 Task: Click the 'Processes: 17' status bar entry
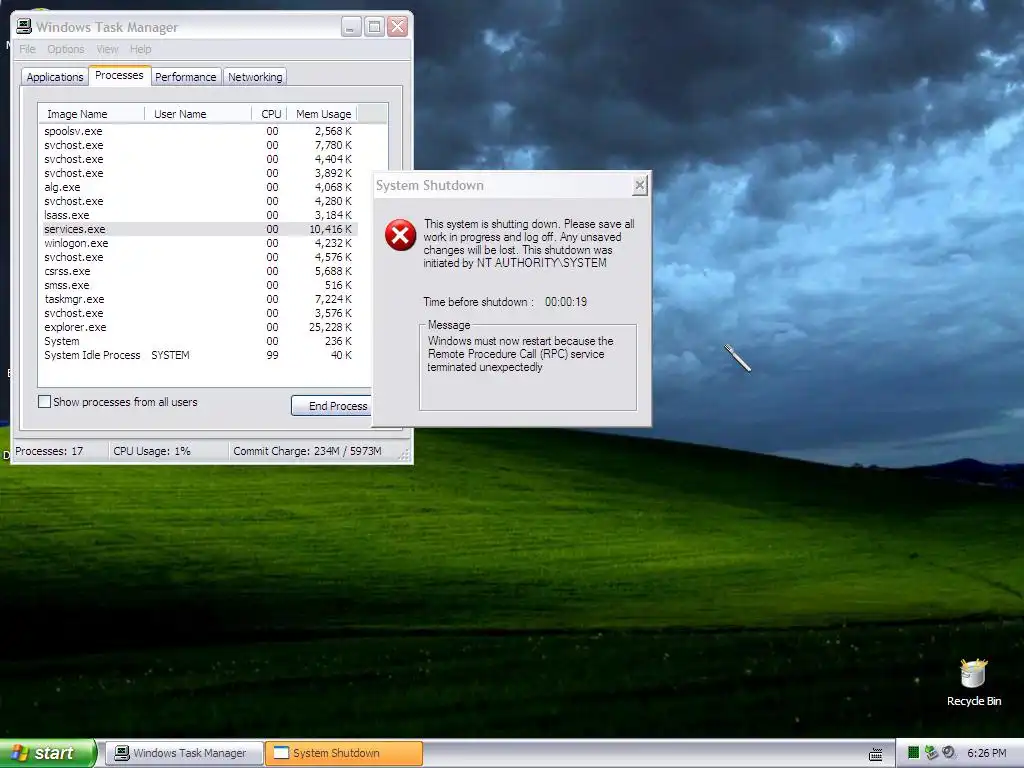[x=50, y=451]
